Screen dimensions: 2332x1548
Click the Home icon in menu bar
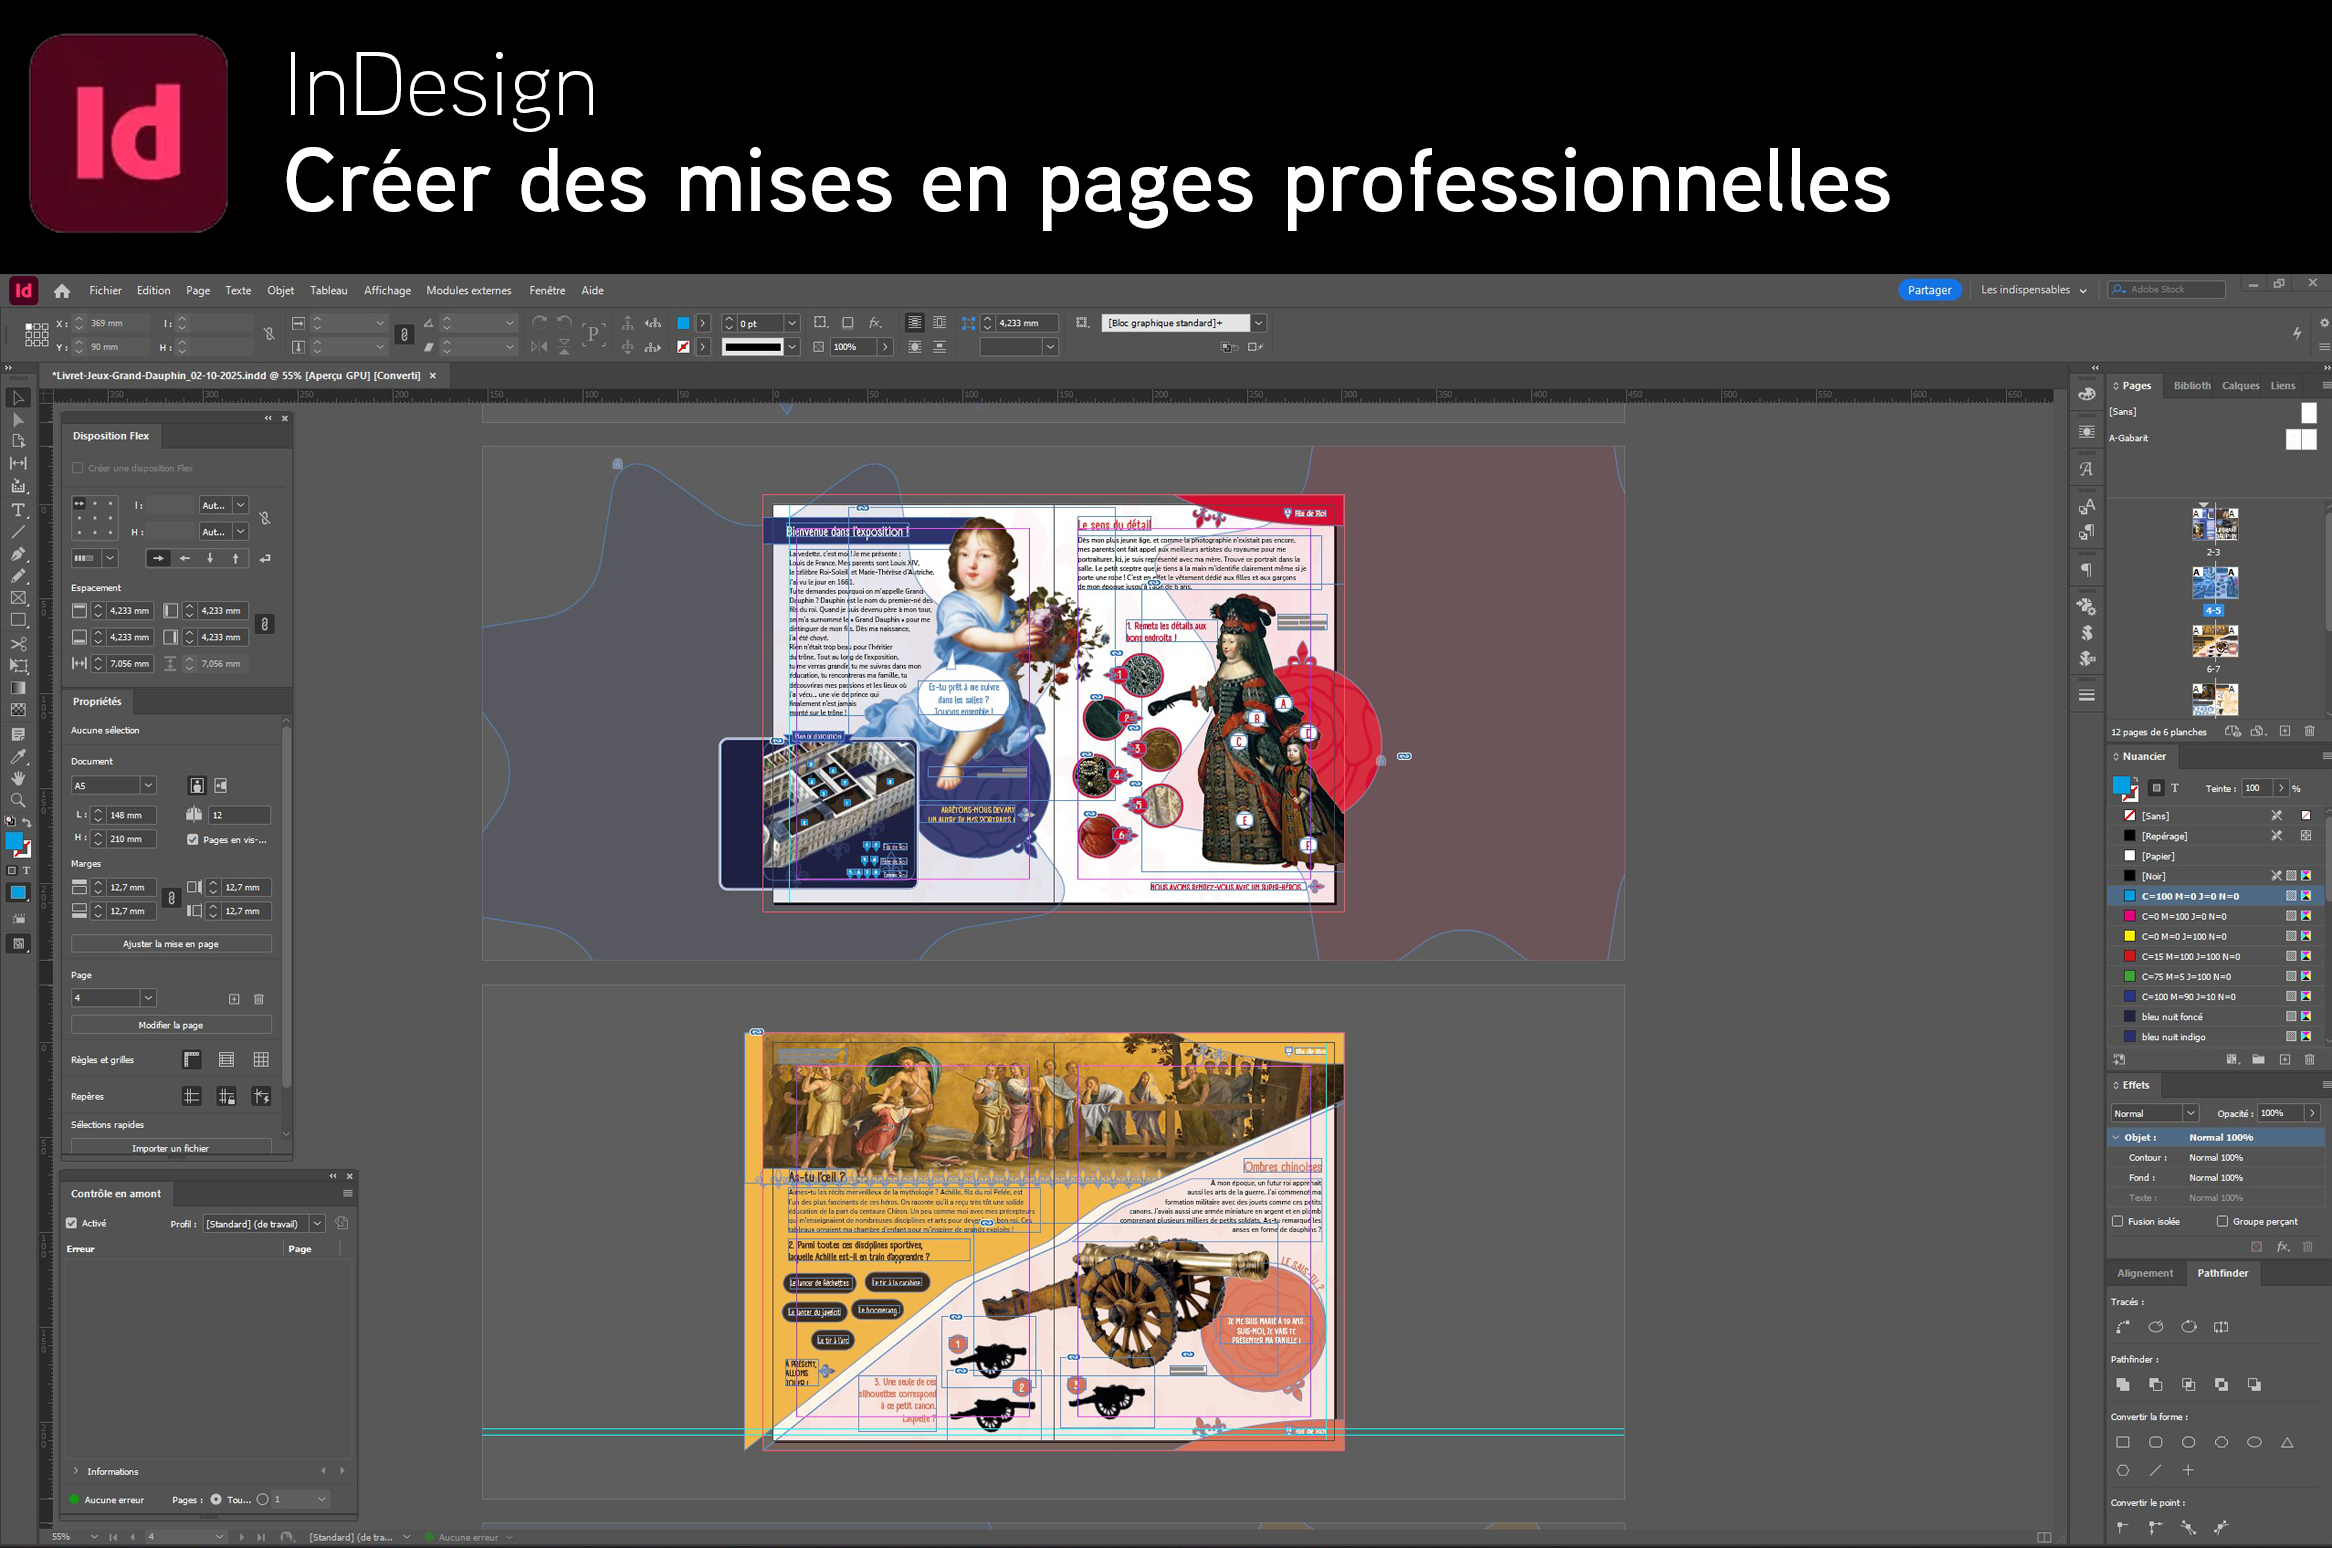(62, 291)
